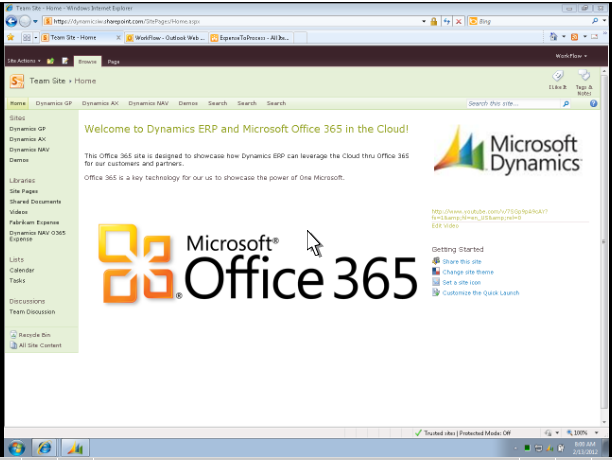612x460 pixels.
Task: Click the Read Mail toolbar icon
Action: (594, 37)
